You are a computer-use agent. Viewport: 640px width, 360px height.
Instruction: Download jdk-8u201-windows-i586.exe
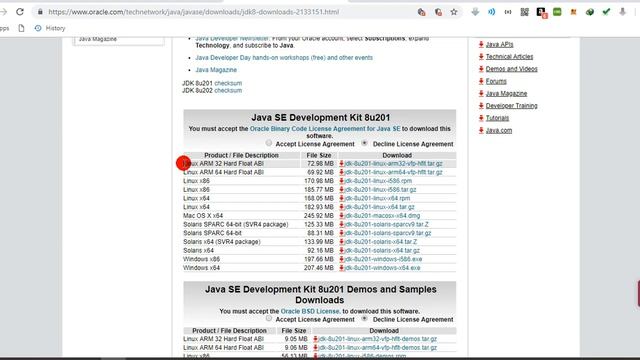click(383, 259)
